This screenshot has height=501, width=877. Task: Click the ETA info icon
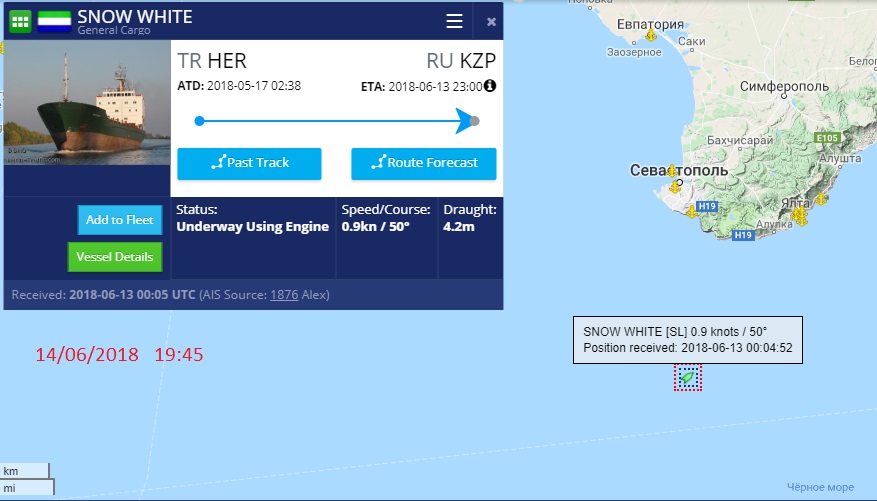(x=490, y=86)
